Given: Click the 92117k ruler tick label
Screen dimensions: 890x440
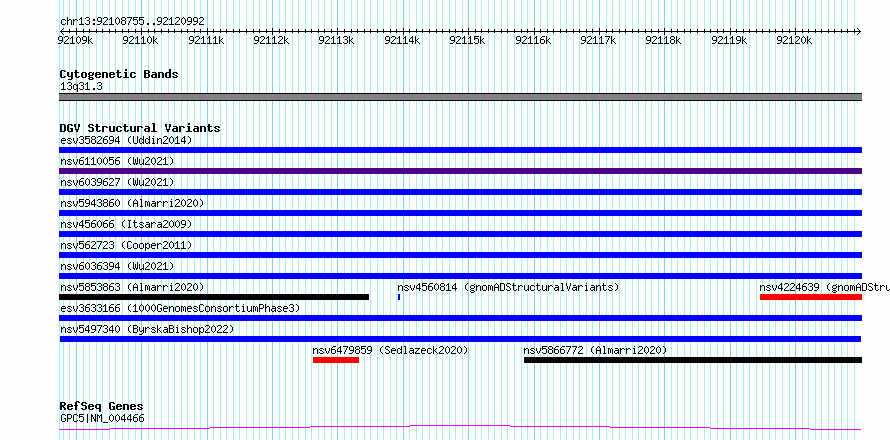Looking at the screenshot, I should (x=598, y=40).
